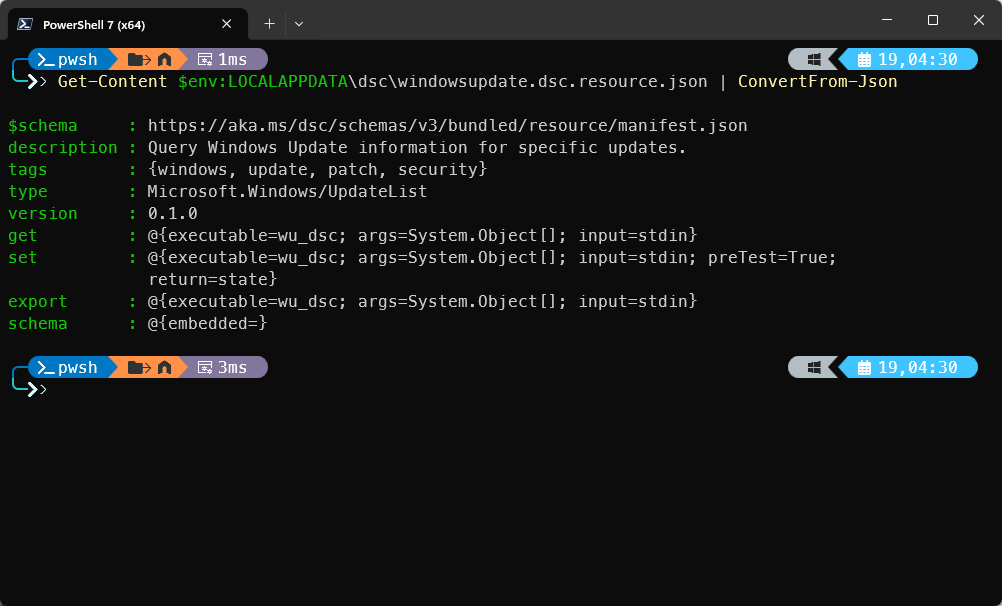The width and height of the screenshot is (1002, 606).
Task: Click the folder icon in the second prompt
Action: tap(139, 368)
